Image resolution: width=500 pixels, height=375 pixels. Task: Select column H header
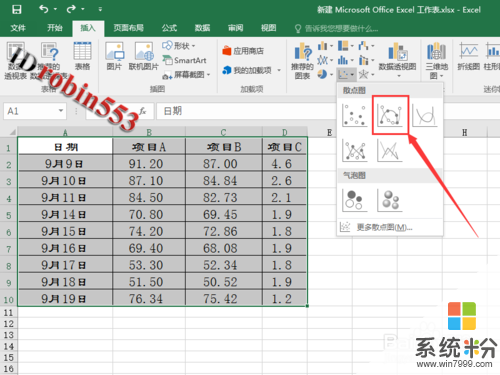465,132
